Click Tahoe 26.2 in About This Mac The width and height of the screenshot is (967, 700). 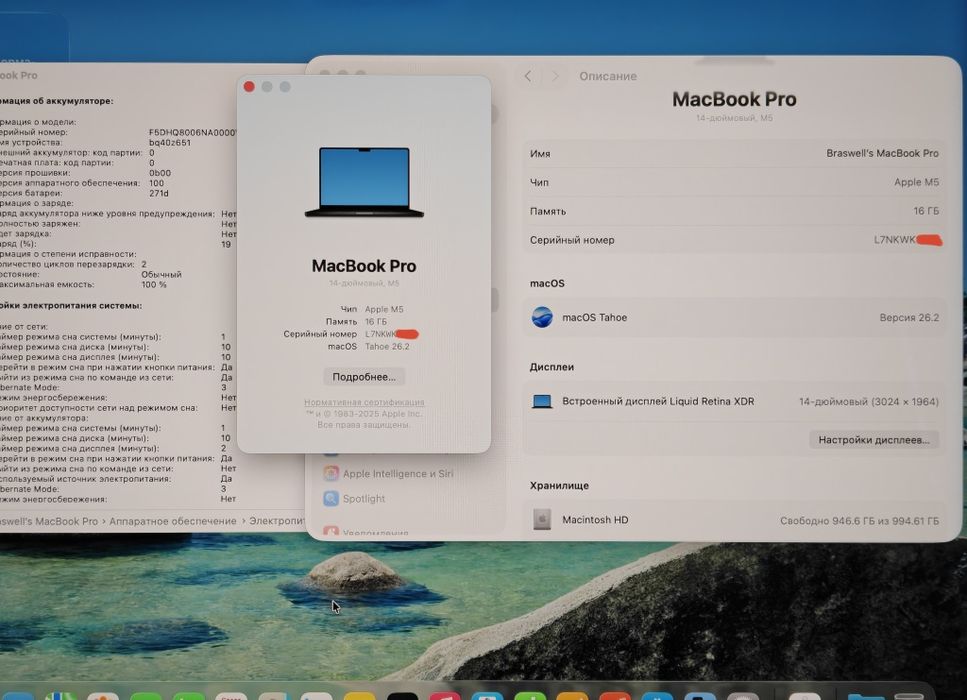pos(387,347)
